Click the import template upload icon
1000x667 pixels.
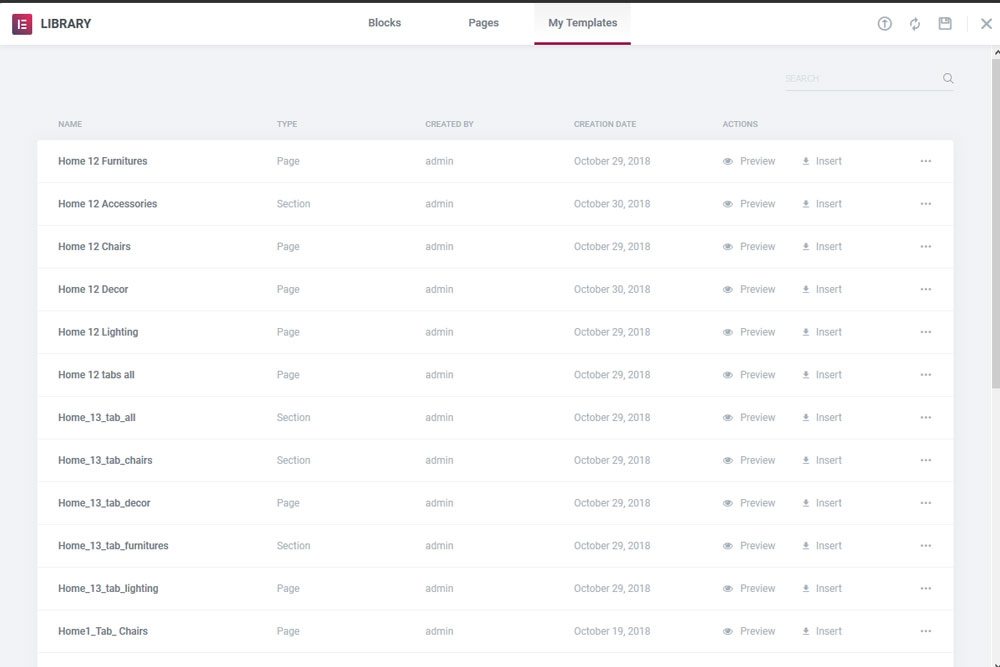[x=884, y=24]
